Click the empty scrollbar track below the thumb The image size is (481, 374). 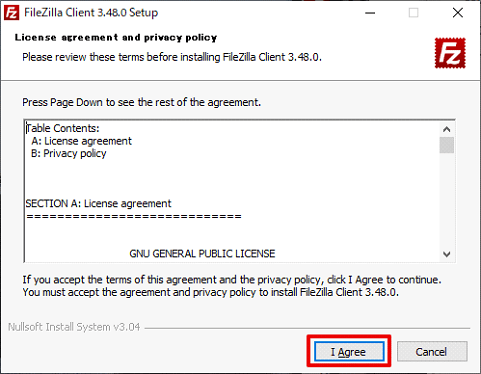447,200
